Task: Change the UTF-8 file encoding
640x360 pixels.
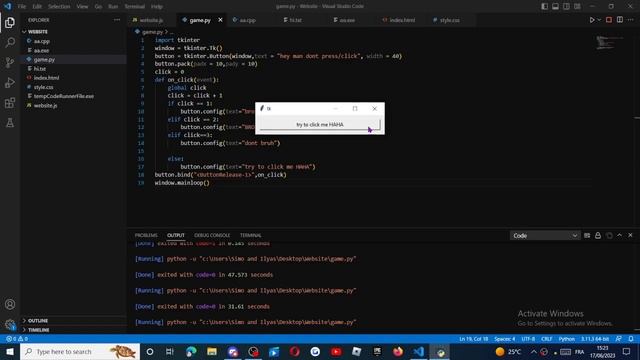Action: pos(528,339)
